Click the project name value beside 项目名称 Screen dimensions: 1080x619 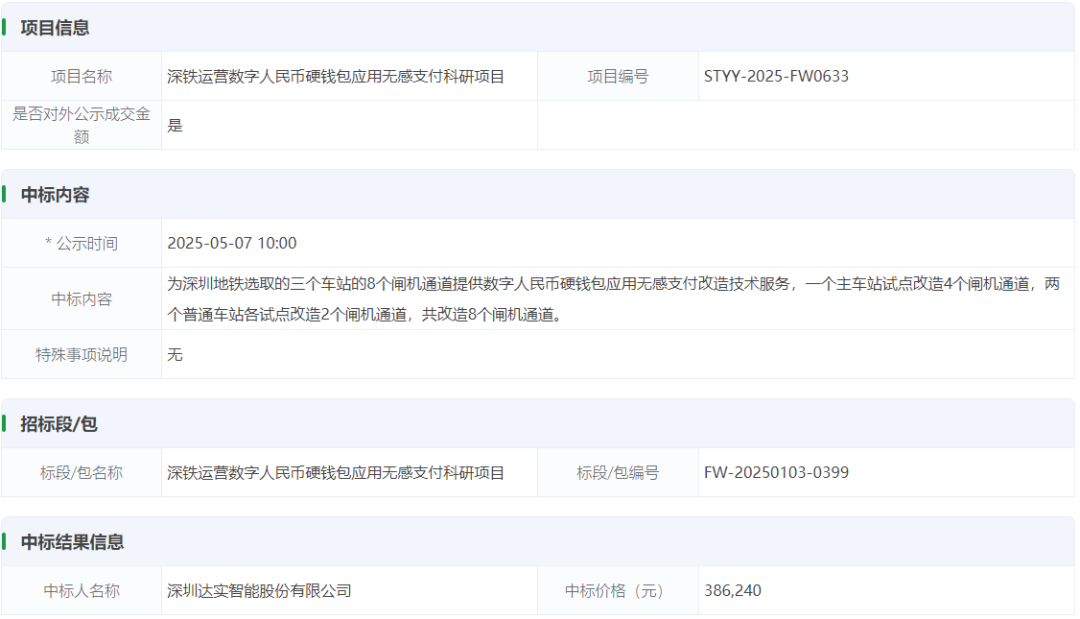(x=336, y=76)
